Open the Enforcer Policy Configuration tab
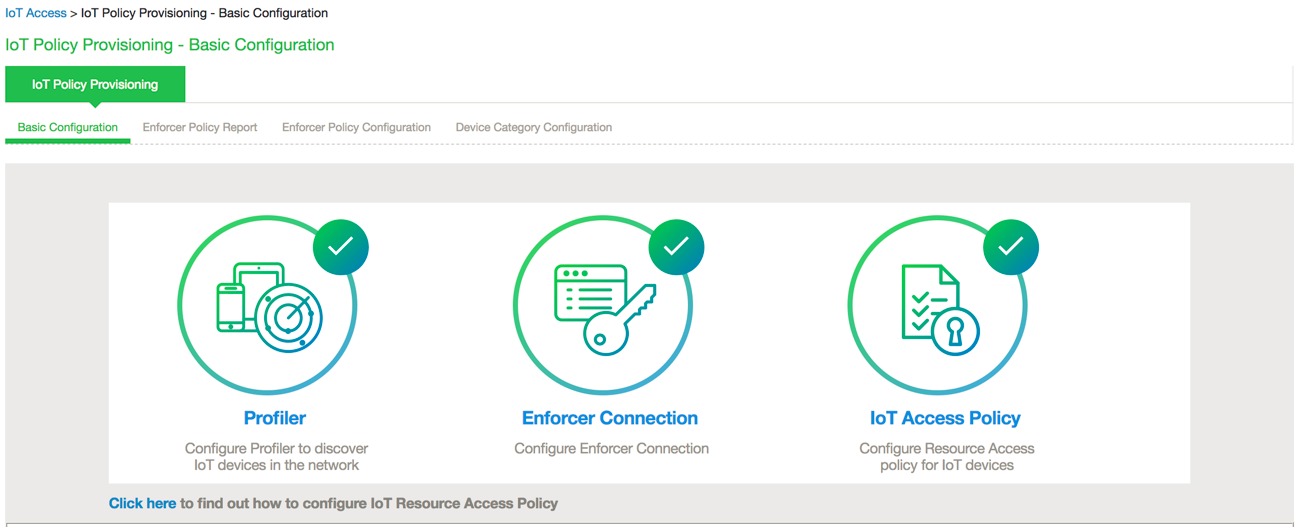The width and height of the screenshot is (1296, 527). click(356, 128)
